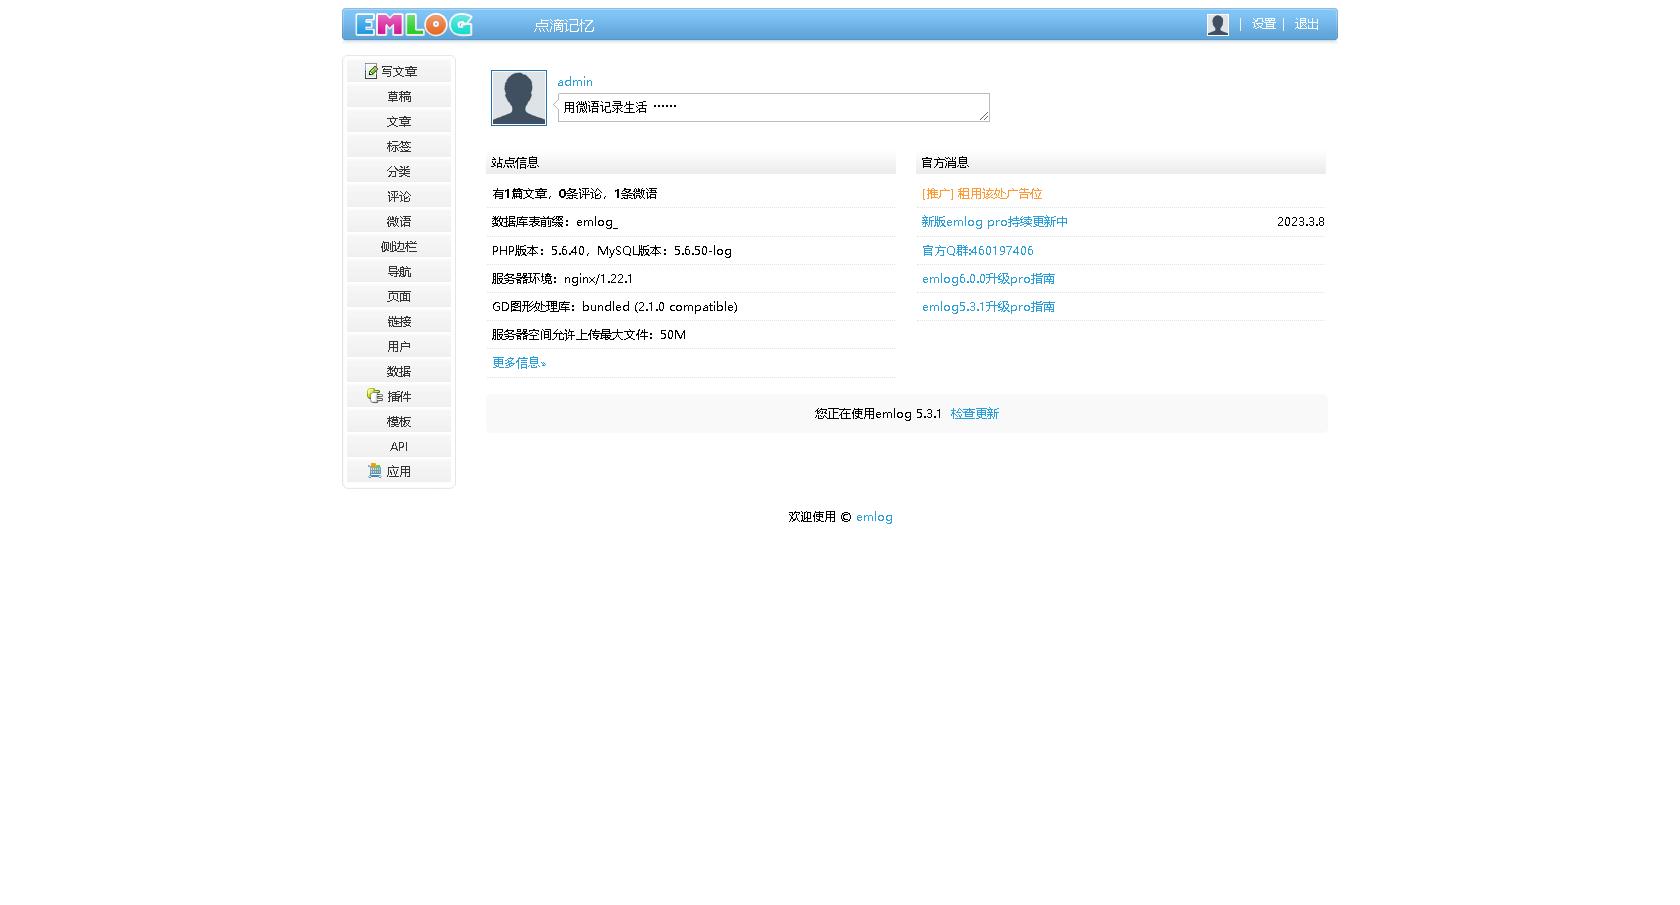Open emlog6.0.0升级pro指南 link

[x=988, y=279]
